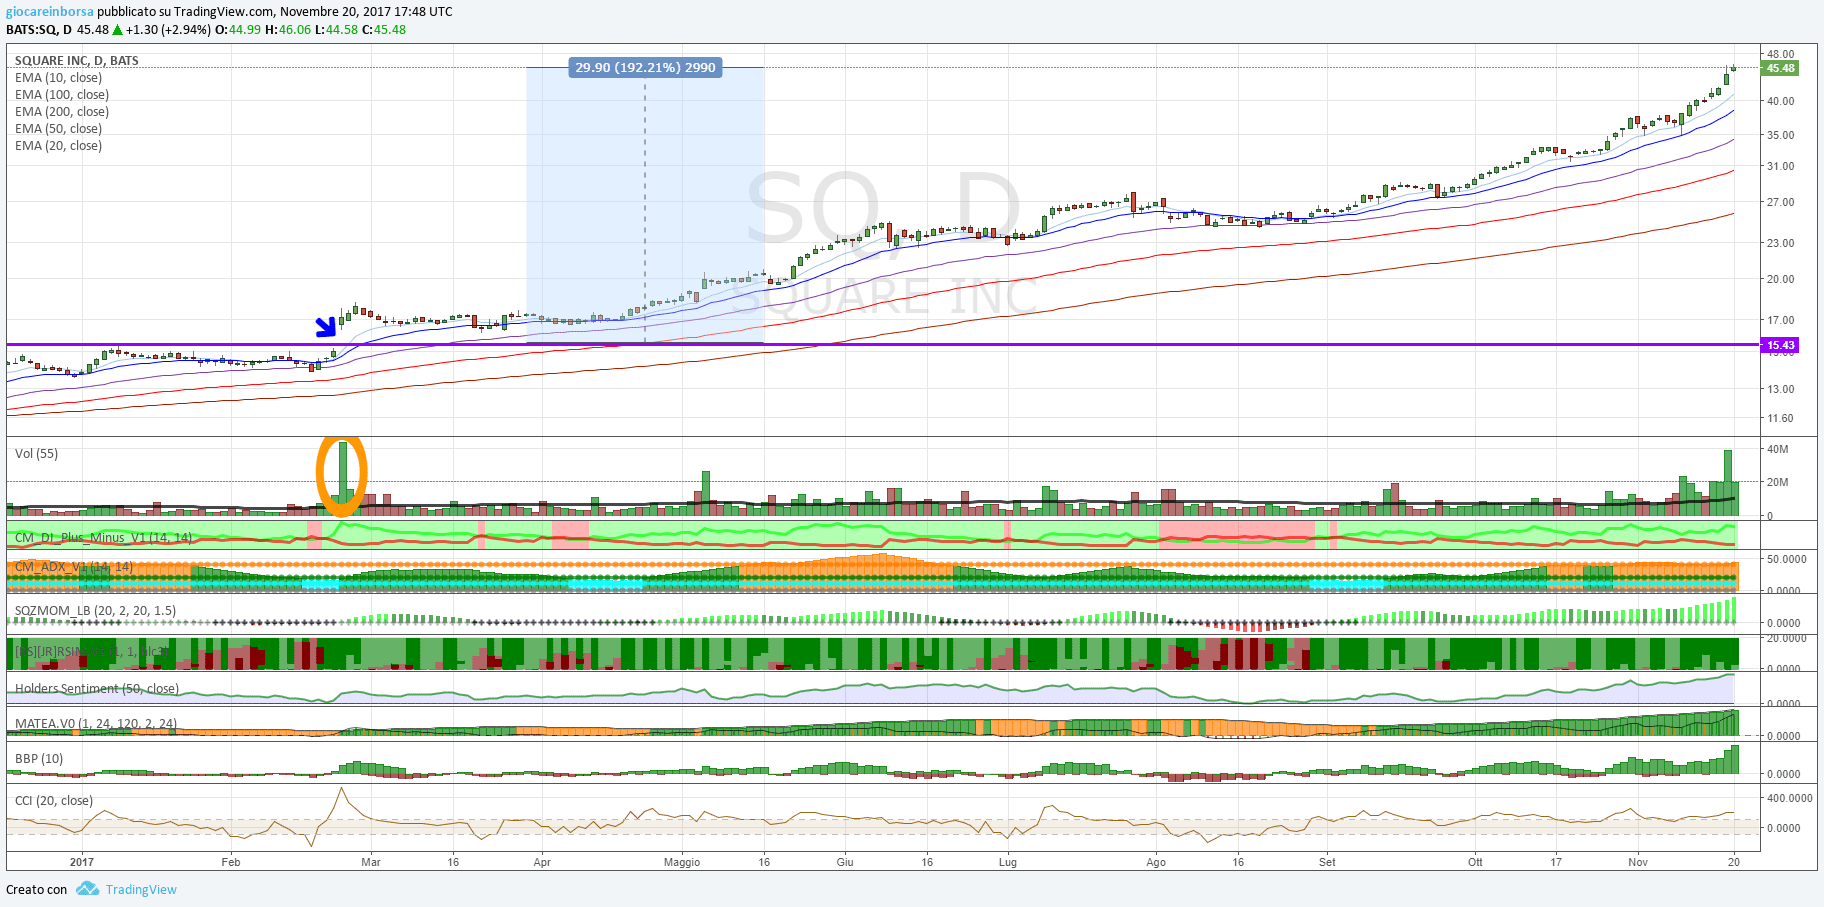The height and width of the screenshot is (907, 1824).
Task: Select the EMA (20, close) indicator label
Action: tap(58, 146)
